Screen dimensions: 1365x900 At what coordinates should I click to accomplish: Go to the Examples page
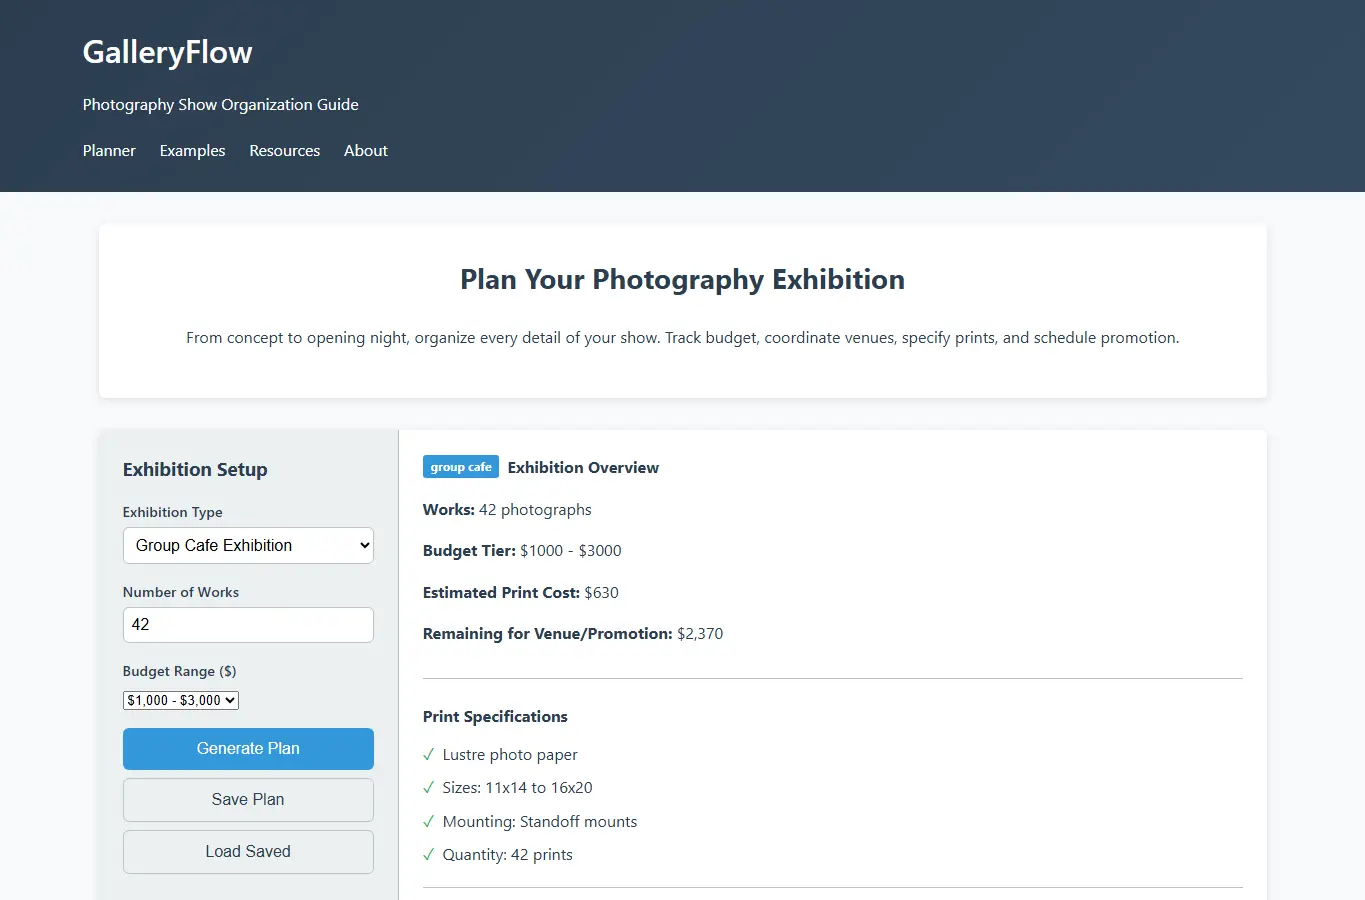tap(192, 151)
